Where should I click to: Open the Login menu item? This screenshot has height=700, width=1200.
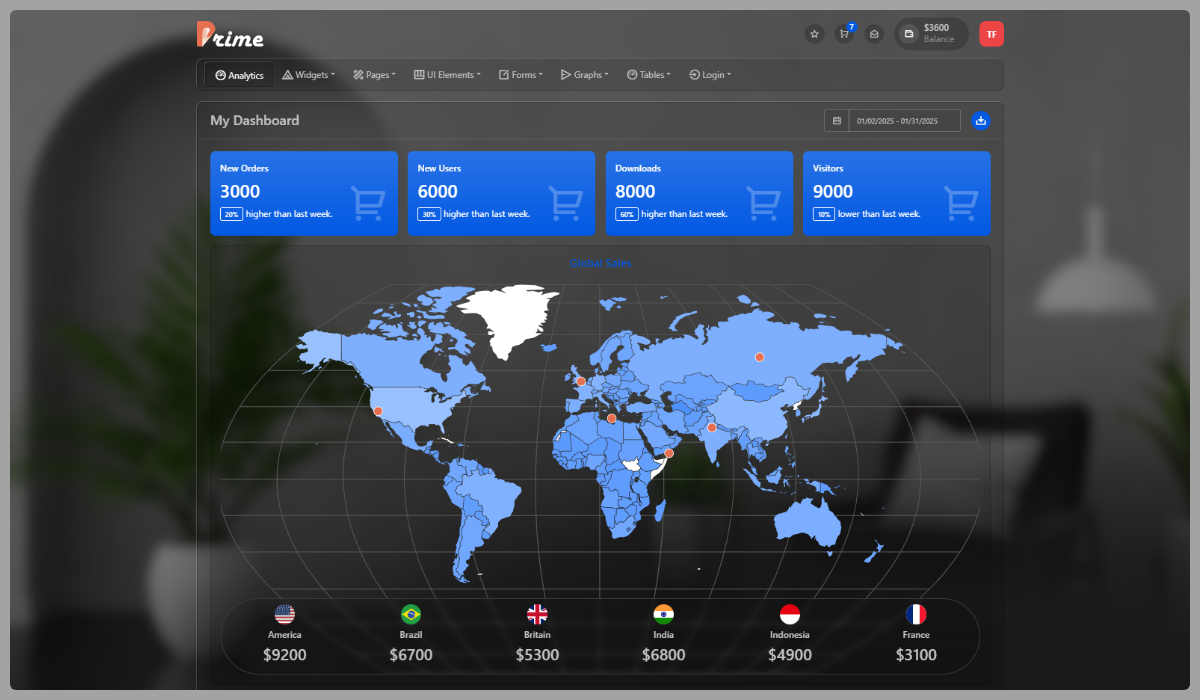pyautogui.click(x=709, y=74)
